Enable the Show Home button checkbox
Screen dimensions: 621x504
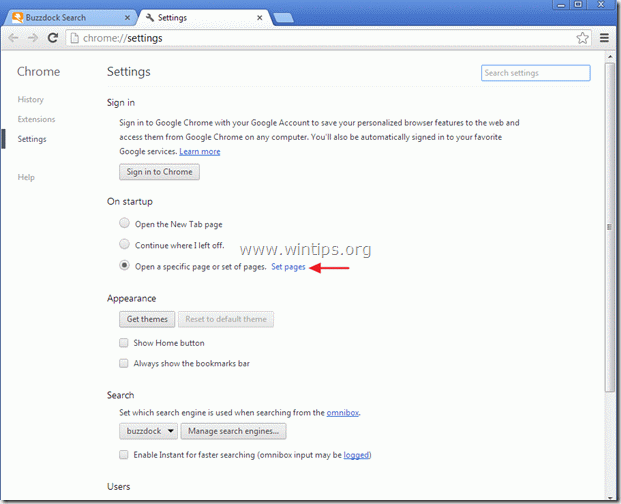click(124, 342)
